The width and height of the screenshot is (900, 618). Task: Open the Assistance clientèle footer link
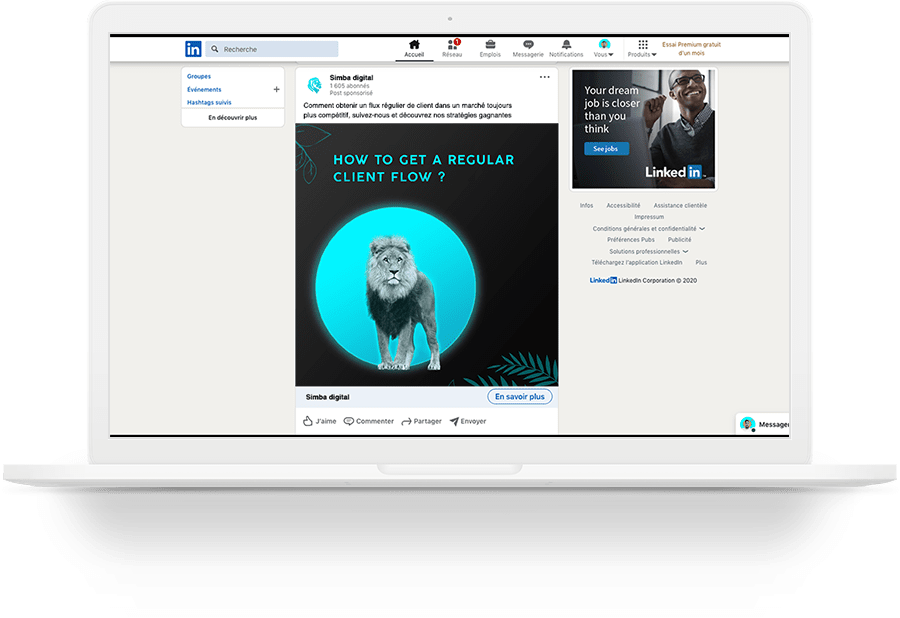coord(680,205)
